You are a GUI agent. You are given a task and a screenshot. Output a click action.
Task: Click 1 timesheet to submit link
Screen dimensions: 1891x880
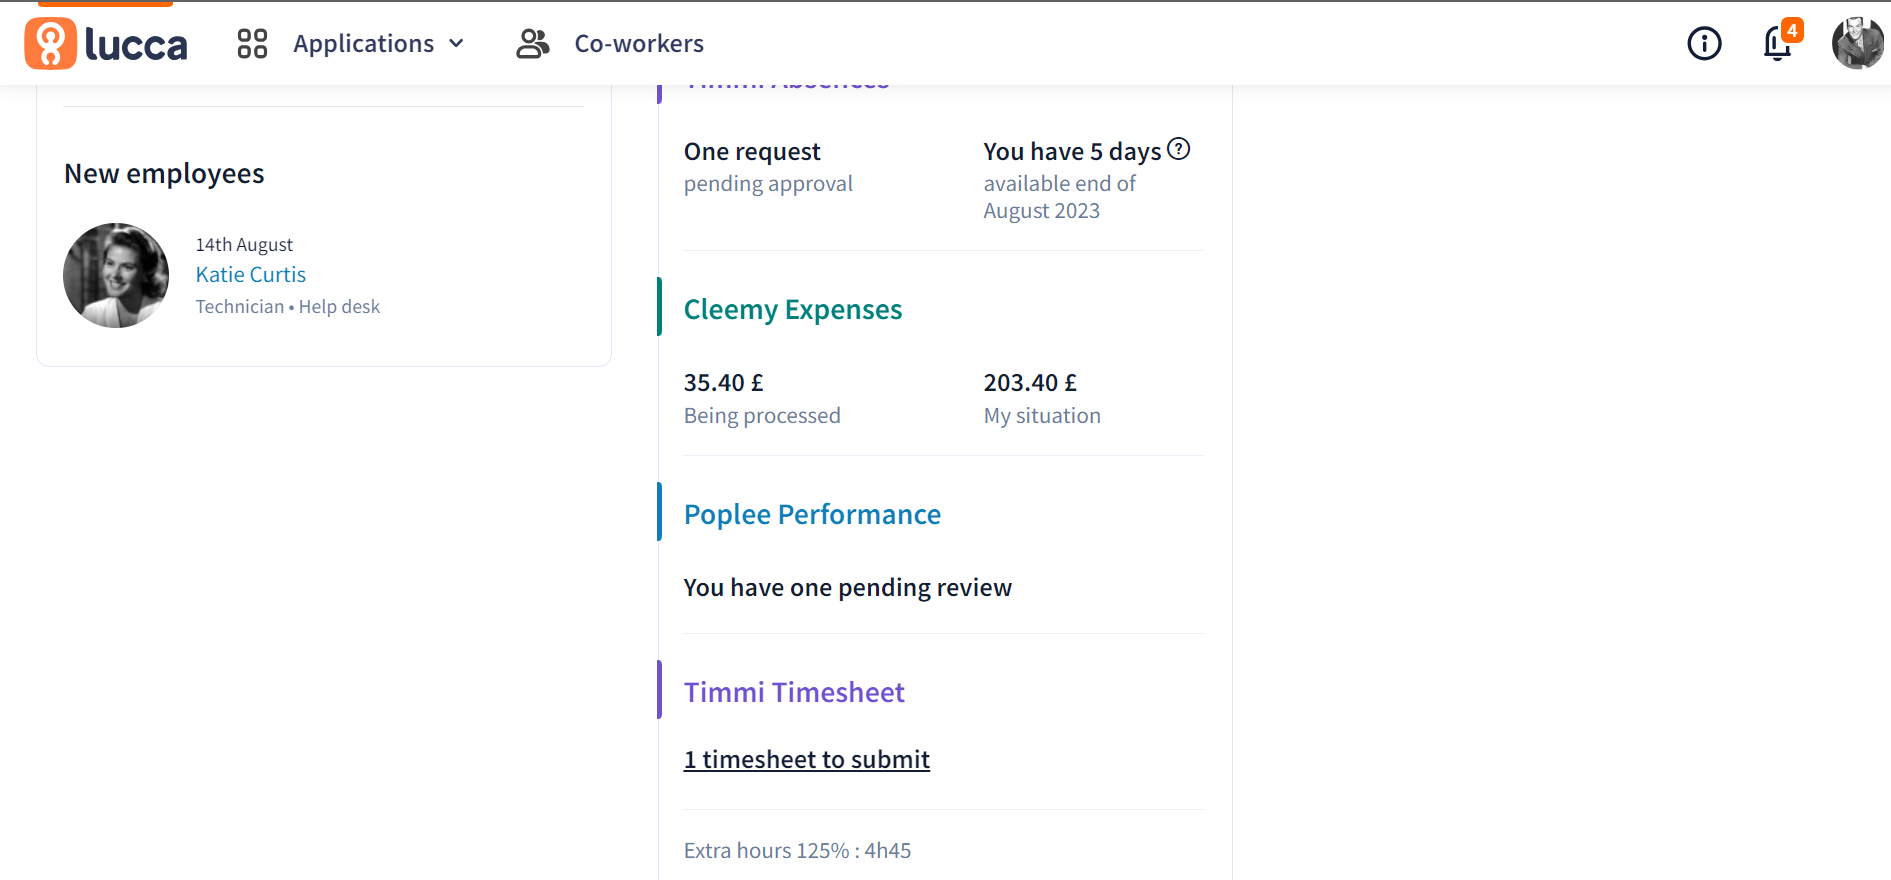806,760
